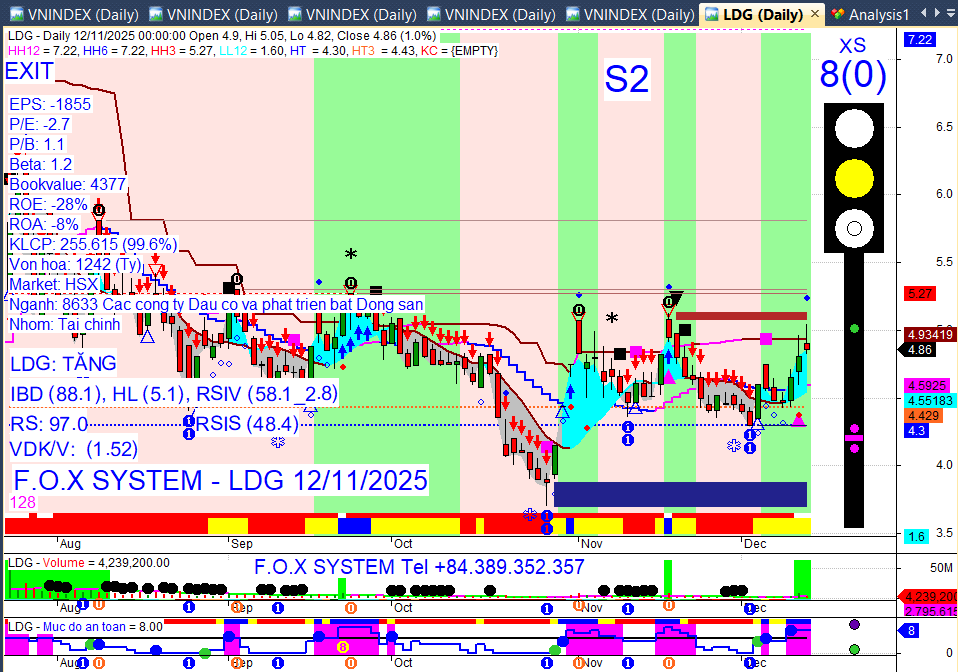Click the blue 8 safety level axis label
Screen dimensions: 958x672
pos(910,631)
